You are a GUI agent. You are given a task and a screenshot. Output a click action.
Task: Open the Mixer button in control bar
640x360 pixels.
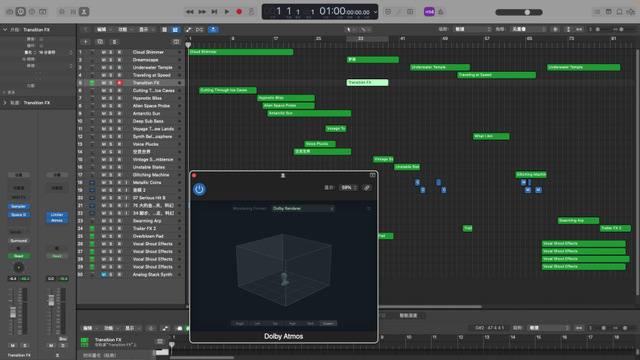73,12
